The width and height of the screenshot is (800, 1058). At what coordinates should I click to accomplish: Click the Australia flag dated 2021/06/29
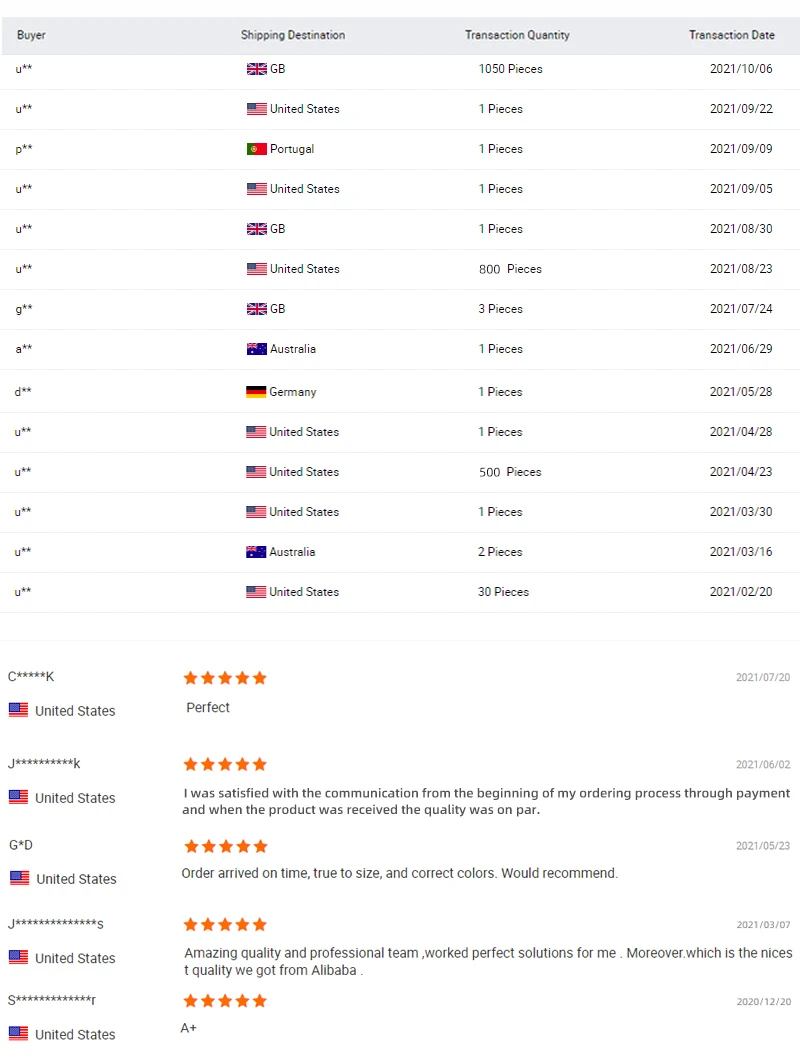[256, 349]
